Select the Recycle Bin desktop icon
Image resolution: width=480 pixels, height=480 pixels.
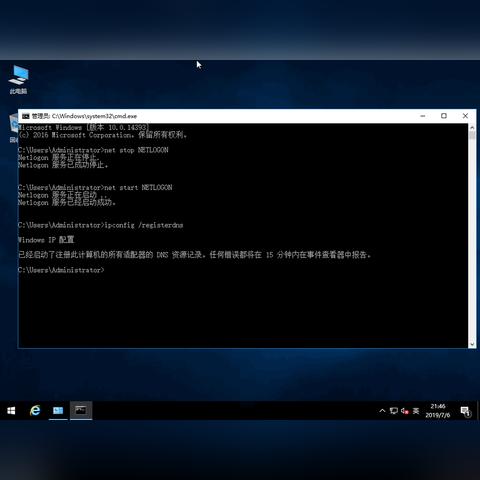14,128
